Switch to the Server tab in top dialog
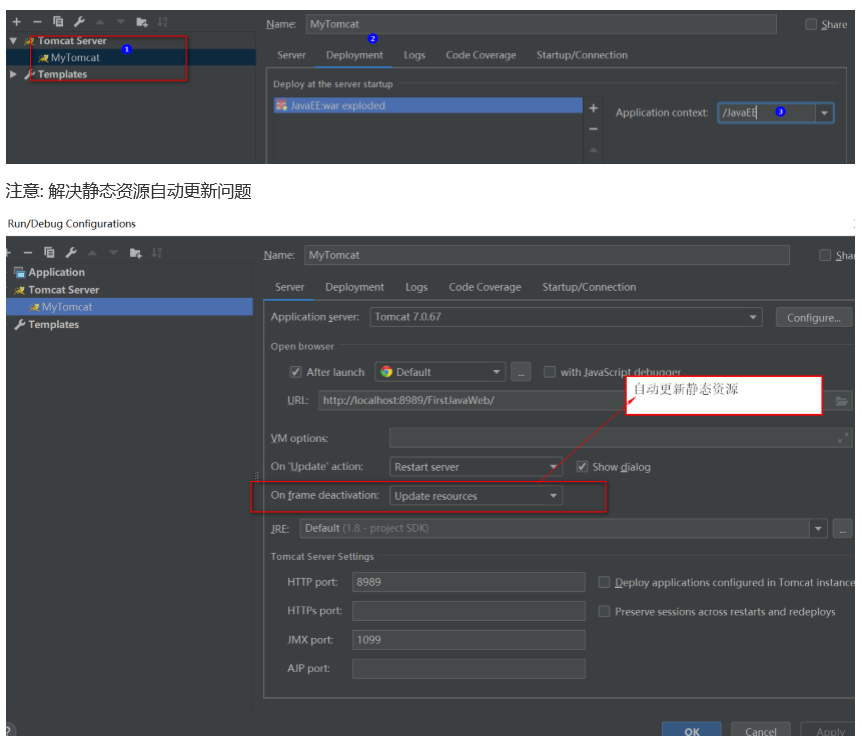The image size is (862, 744). click(x=291, y=55)
